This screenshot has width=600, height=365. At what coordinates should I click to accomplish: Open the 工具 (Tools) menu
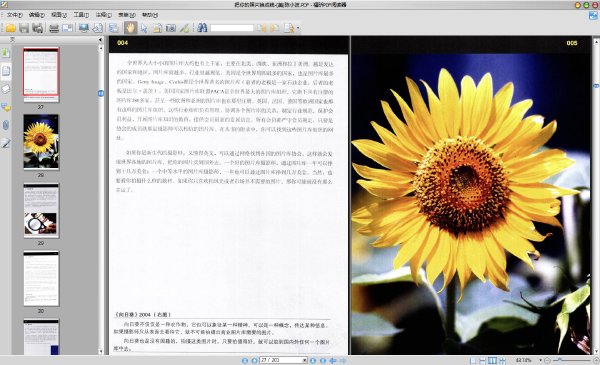click(x=81, y=15)
